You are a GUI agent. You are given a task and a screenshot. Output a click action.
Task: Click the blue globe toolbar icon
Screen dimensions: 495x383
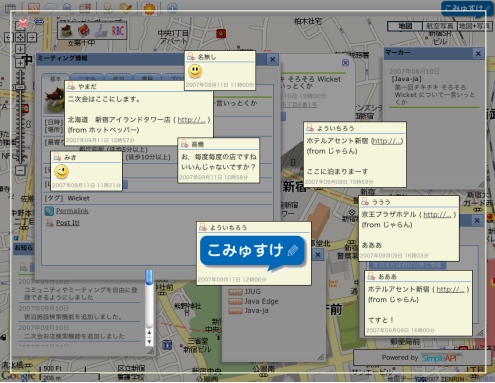coord(172,7)
